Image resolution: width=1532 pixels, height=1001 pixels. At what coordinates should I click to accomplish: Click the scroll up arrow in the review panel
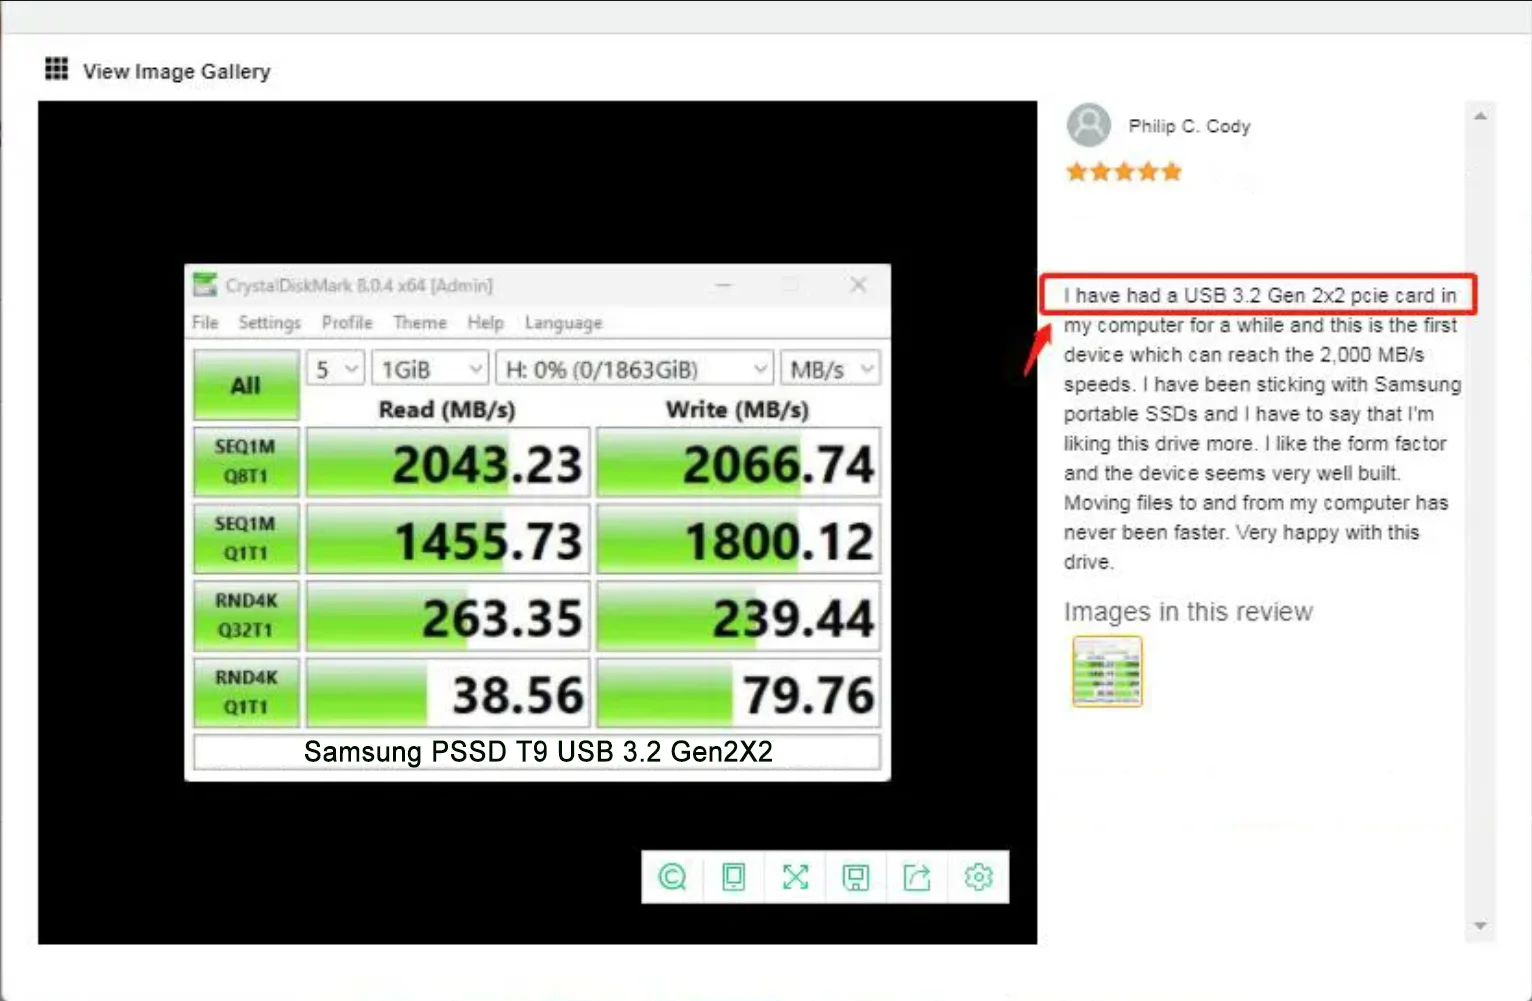(x=1480, y=117)
